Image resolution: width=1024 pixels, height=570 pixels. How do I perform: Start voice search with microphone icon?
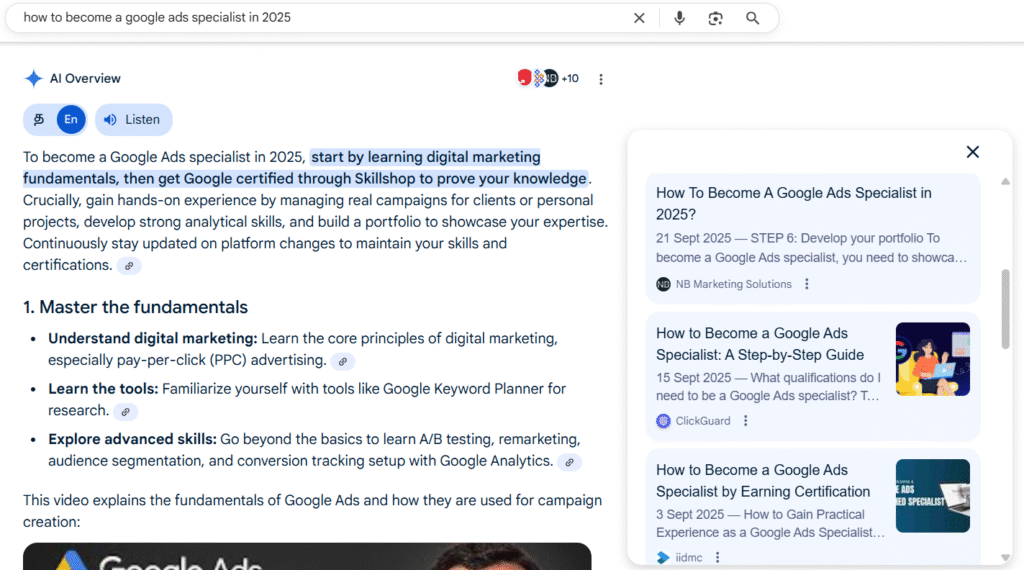pyautogui.click(x=679, y=18)
